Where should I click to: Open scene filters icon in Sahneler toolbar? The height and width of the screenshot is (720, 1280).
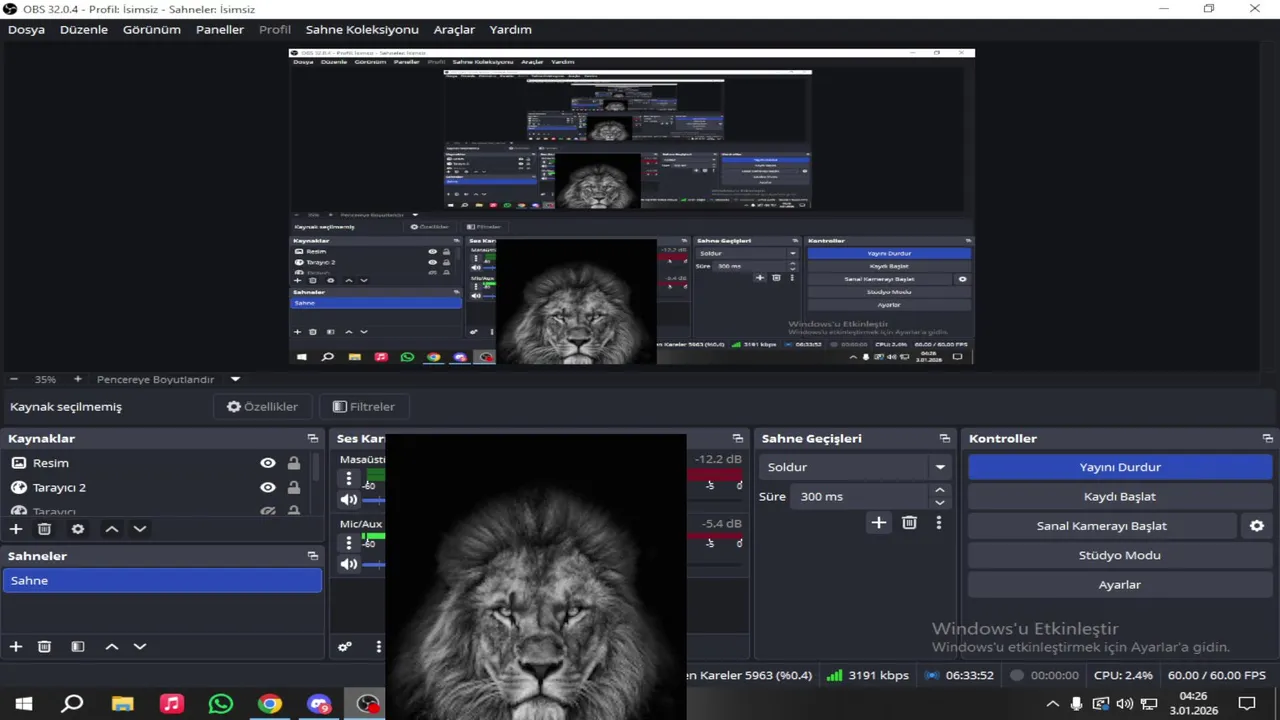coord(78,647)
